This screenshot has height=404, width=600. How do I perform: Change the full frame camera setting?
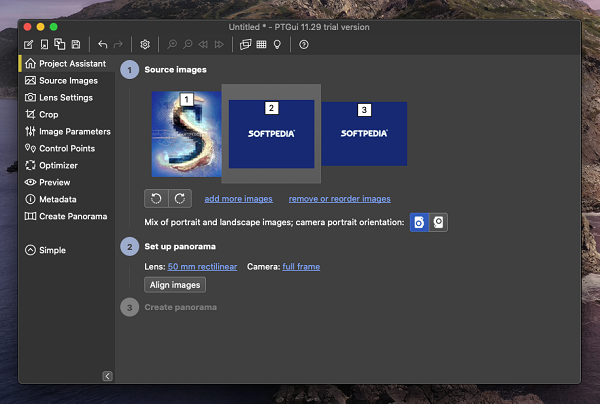point(302,266)
